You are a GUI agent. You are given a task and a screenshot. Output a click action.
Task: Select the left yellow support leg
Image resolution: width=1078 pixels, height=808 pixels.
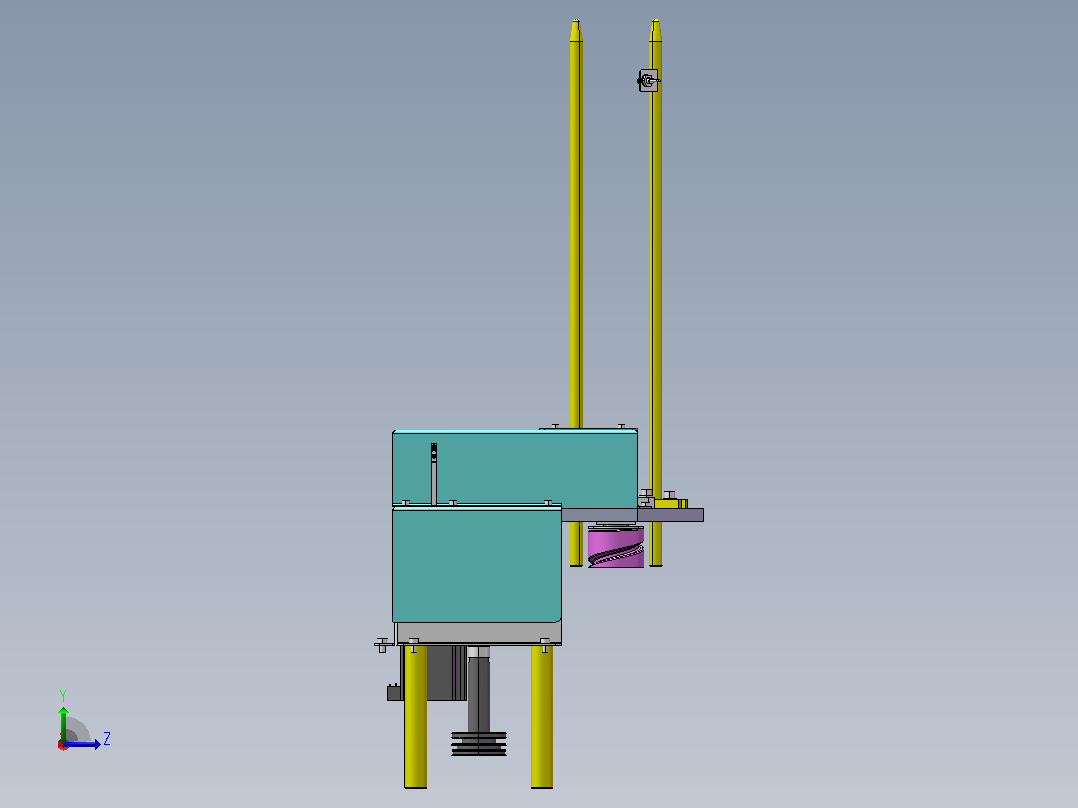tap(415, 717)
